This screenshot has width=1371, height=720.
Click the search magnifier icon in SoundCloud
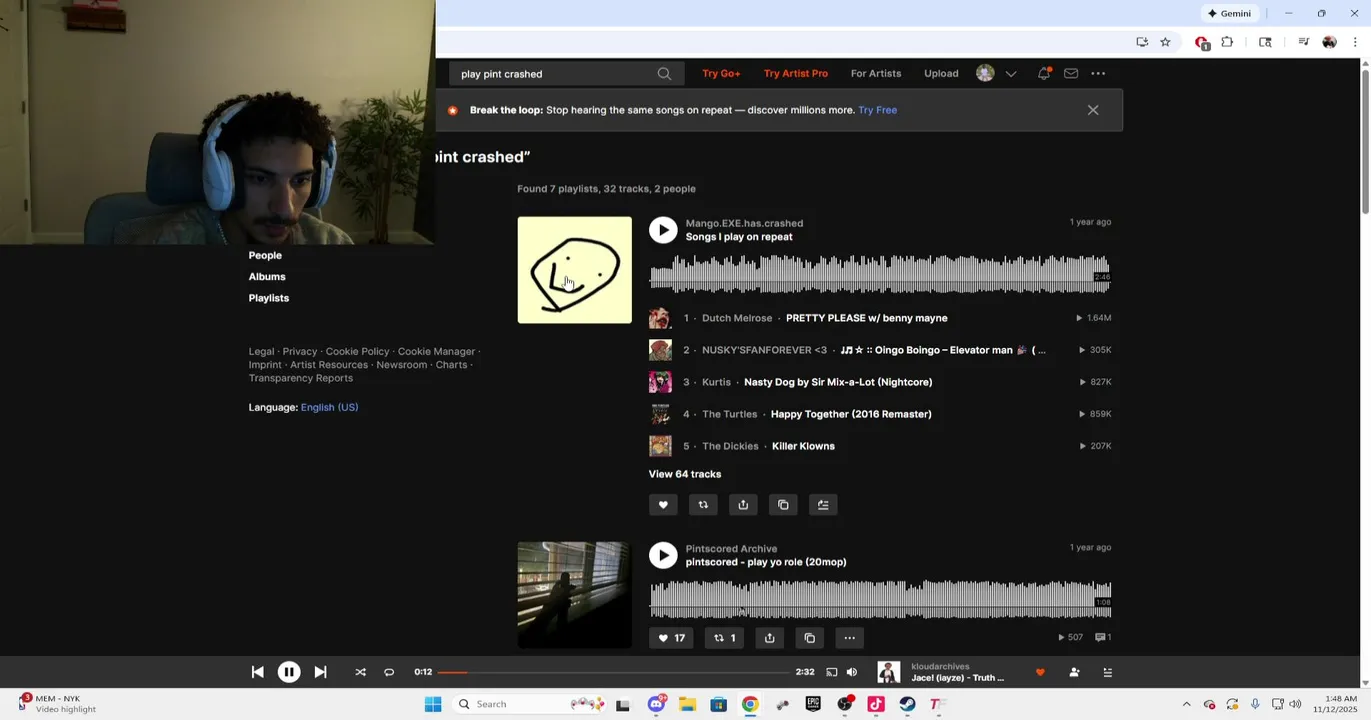coord(664,74)
